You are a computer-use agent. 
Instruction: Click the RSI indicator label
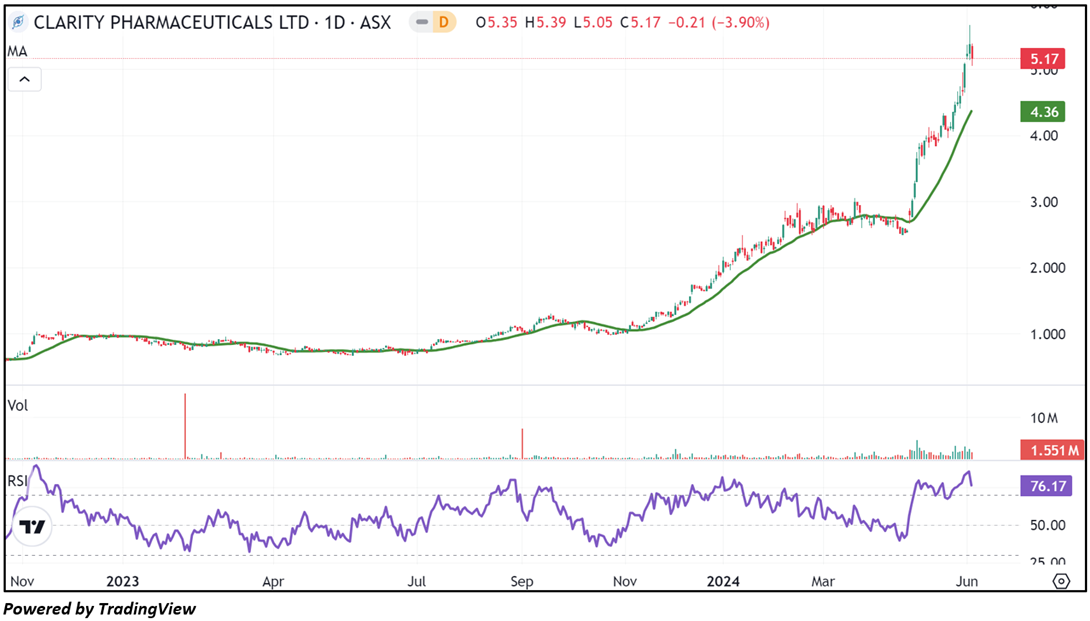pyautogui.click(x=17, y=481)
